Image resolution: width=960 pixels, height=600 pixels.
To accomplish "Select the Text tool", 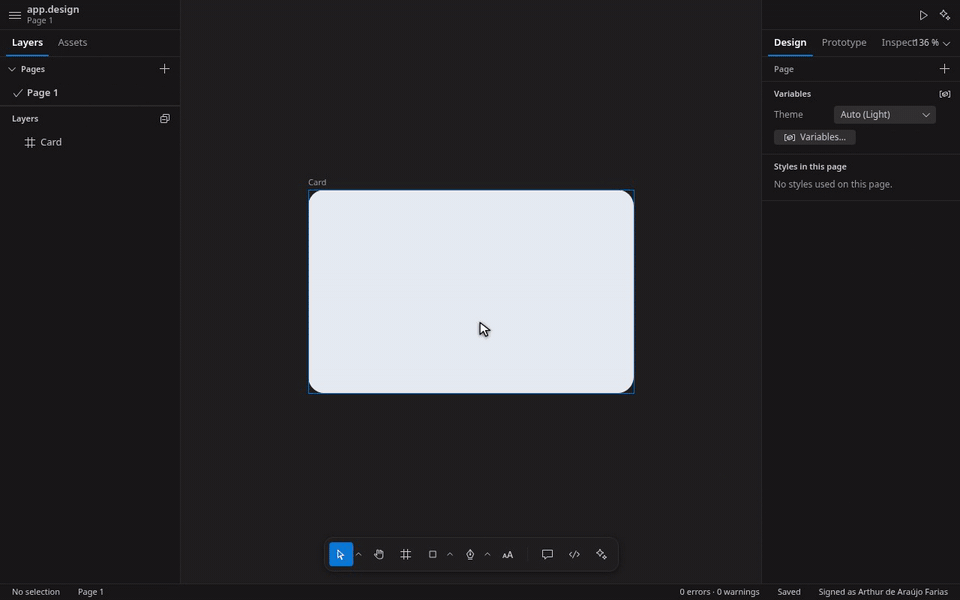I will tap(508, 555).
